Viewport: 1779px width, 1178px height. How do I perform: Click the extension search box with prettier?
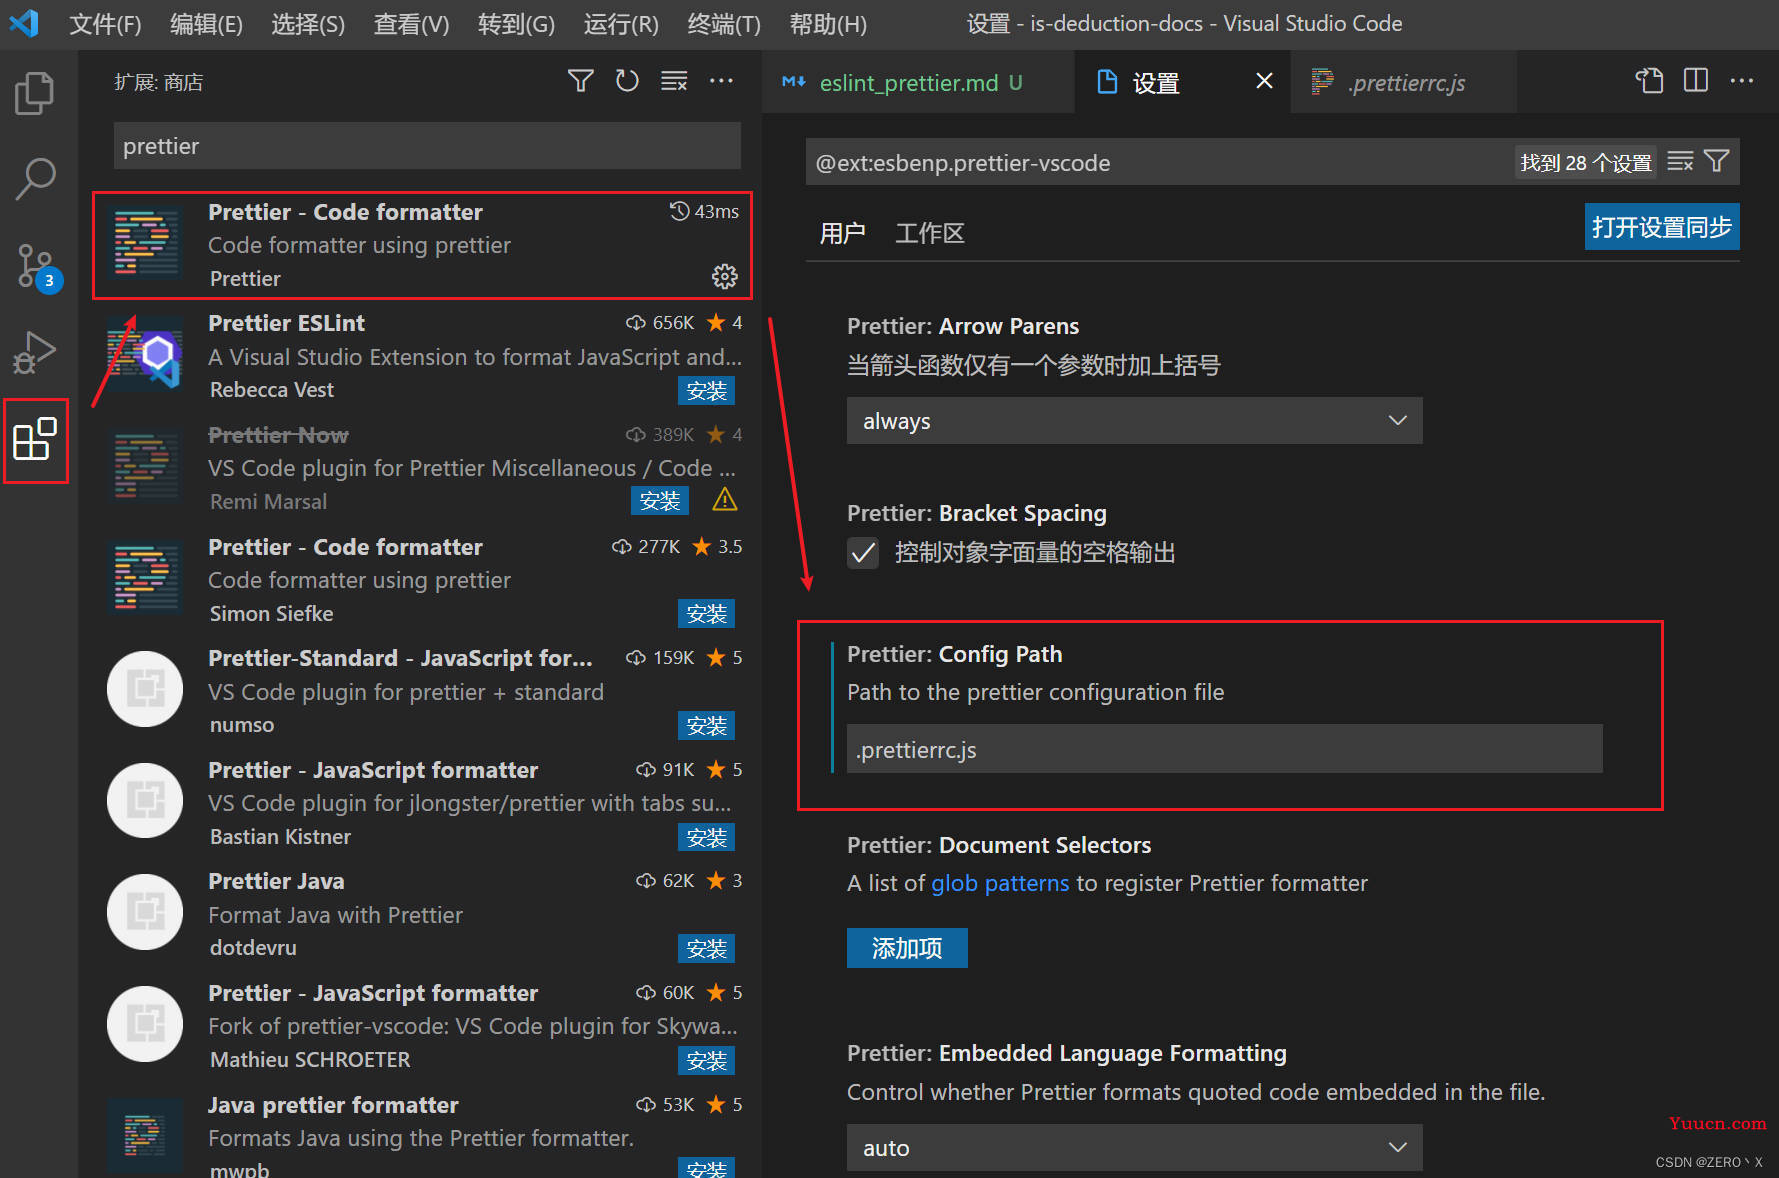427,146
